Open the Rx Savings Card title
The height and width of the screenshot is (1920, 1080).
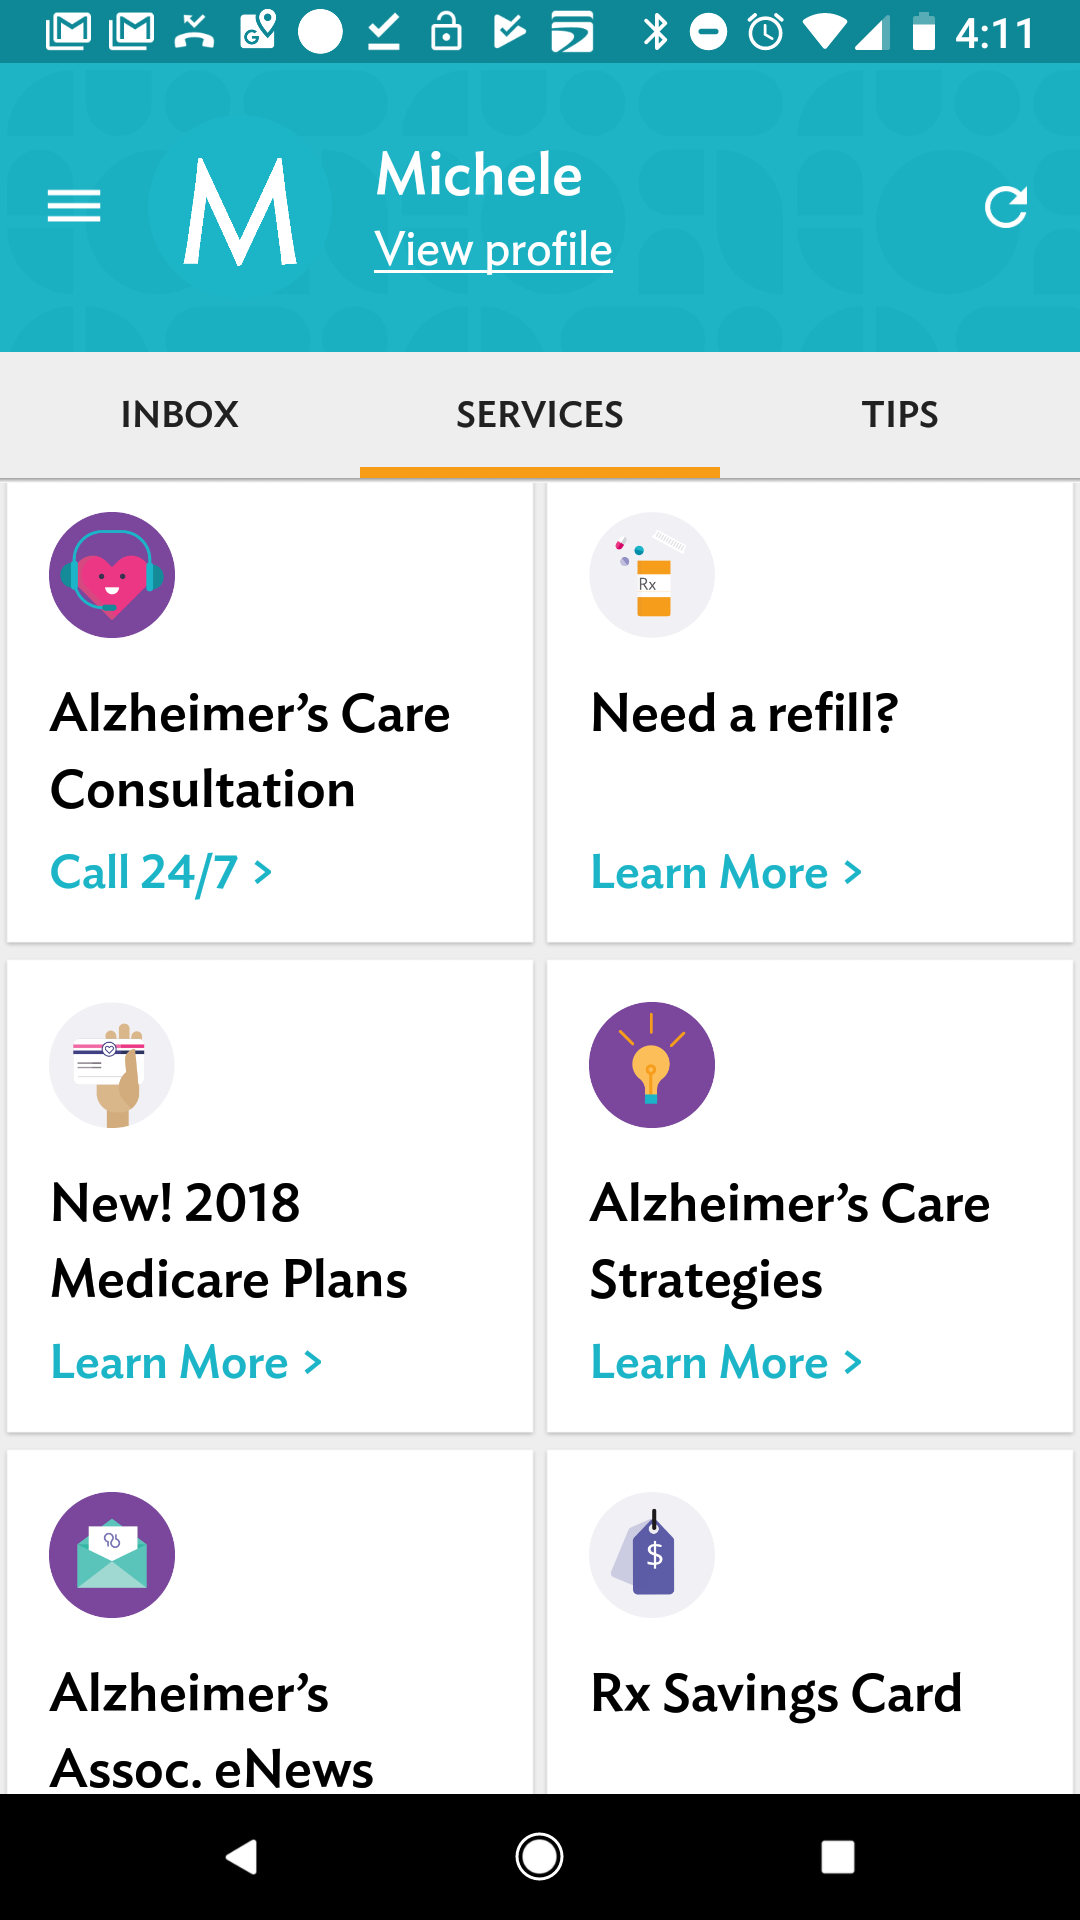coord(776,1693)
